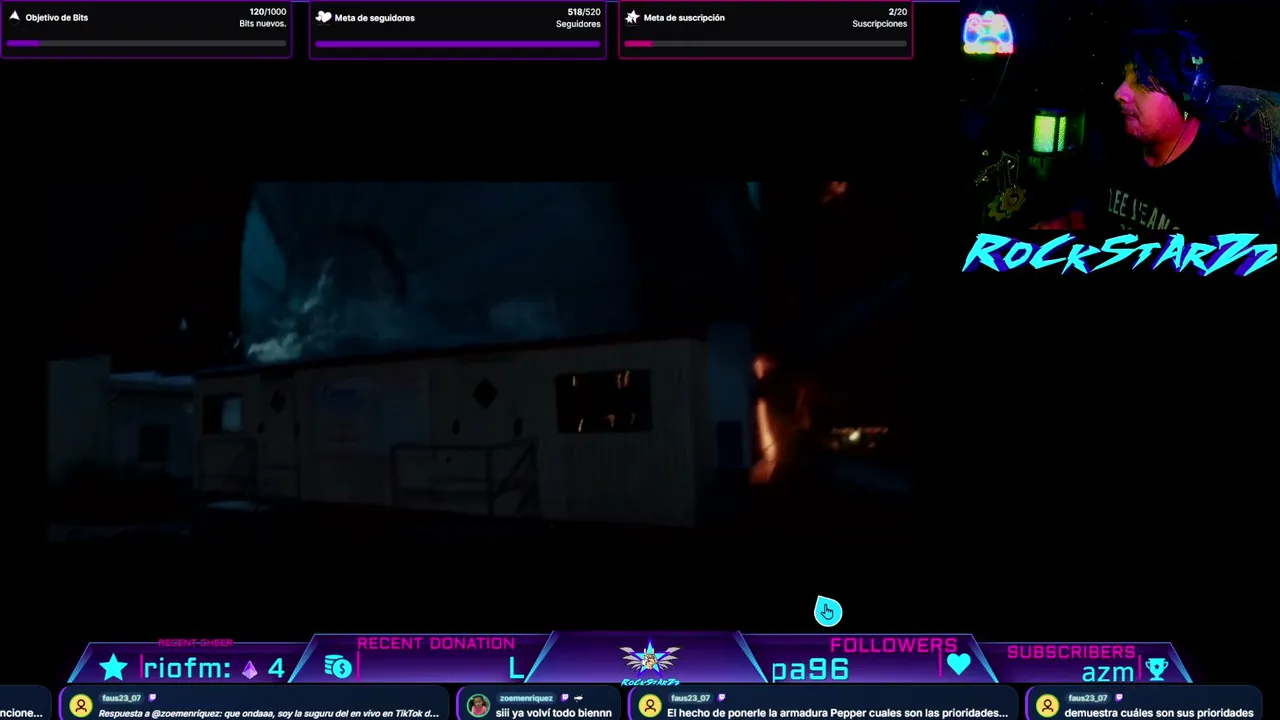
Task: Click the bits gem icon after riofm
Action: (x=249, y=669)
